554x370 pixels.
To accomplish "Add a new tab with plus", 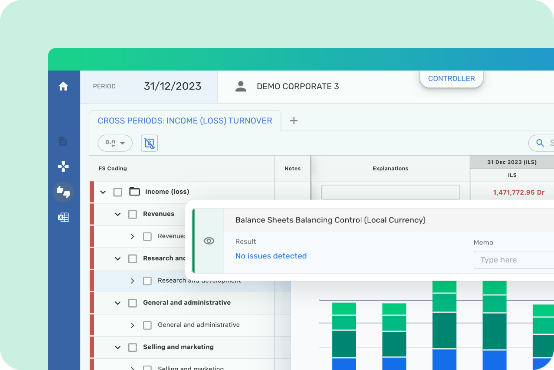I will tap(294, 121).
